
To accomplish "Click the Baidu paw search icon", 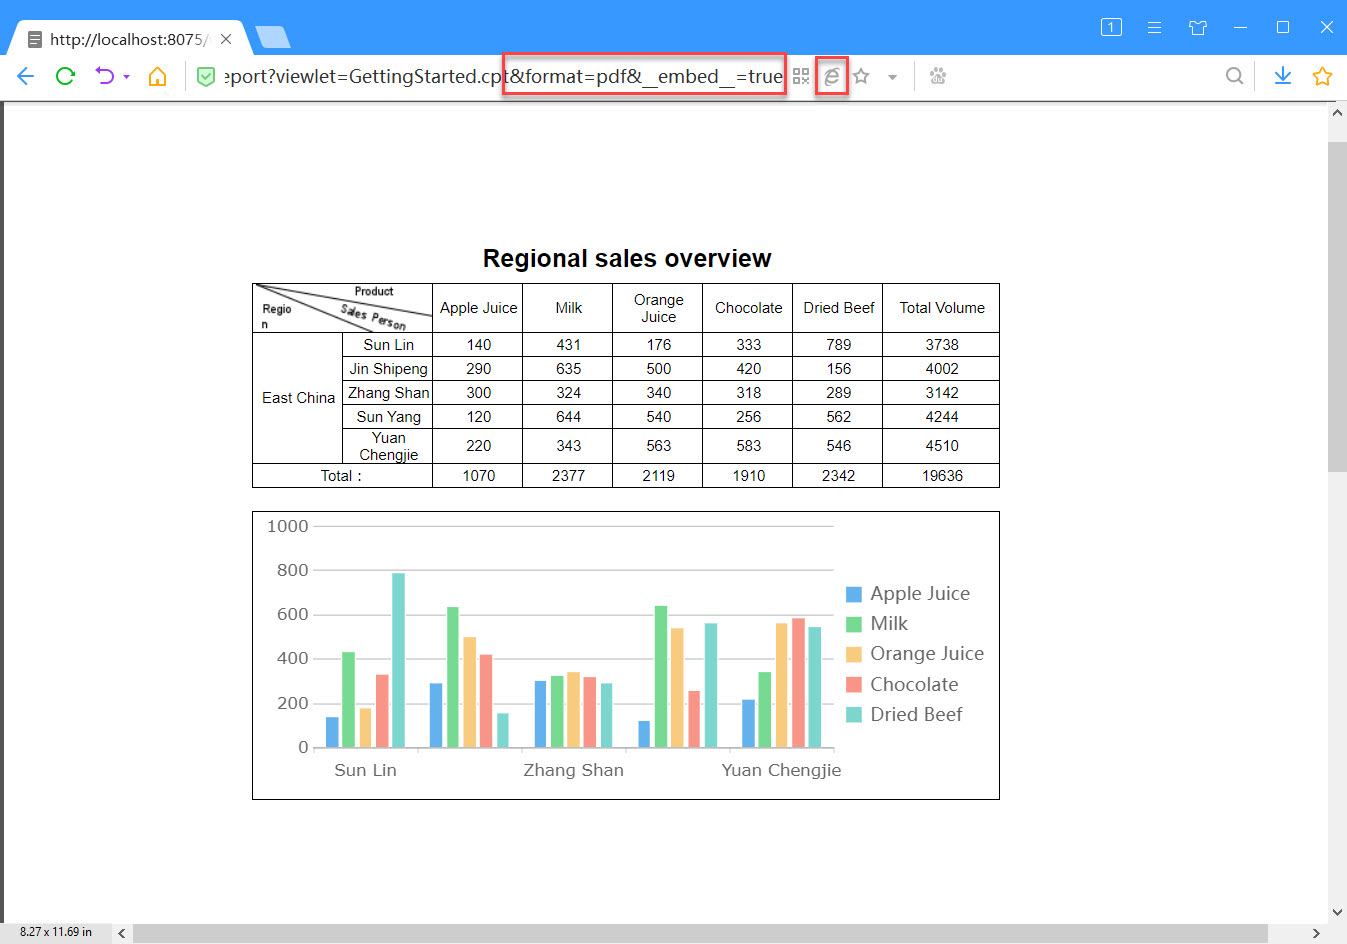I will click(938, 75).
